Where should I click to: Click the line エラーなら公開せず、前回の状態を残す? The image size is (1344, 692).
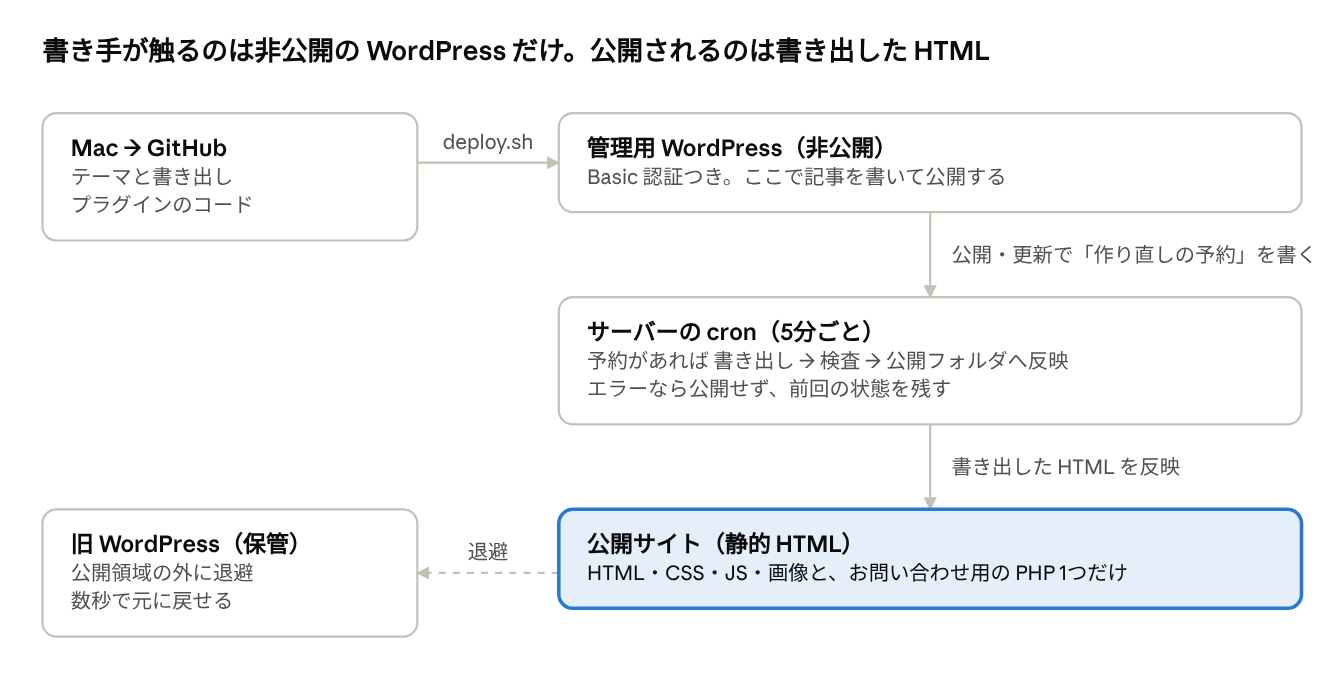(769, 388)
